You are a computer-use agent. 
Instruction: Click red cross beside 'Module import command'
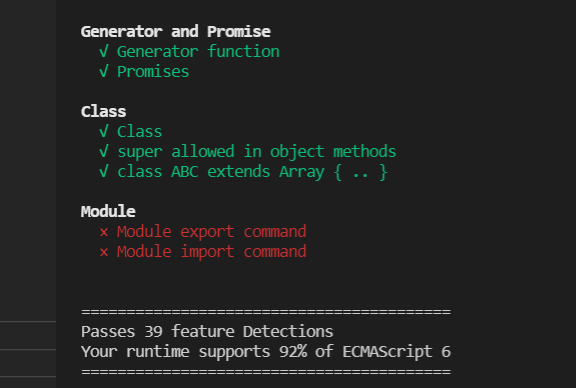pos(104,252)
